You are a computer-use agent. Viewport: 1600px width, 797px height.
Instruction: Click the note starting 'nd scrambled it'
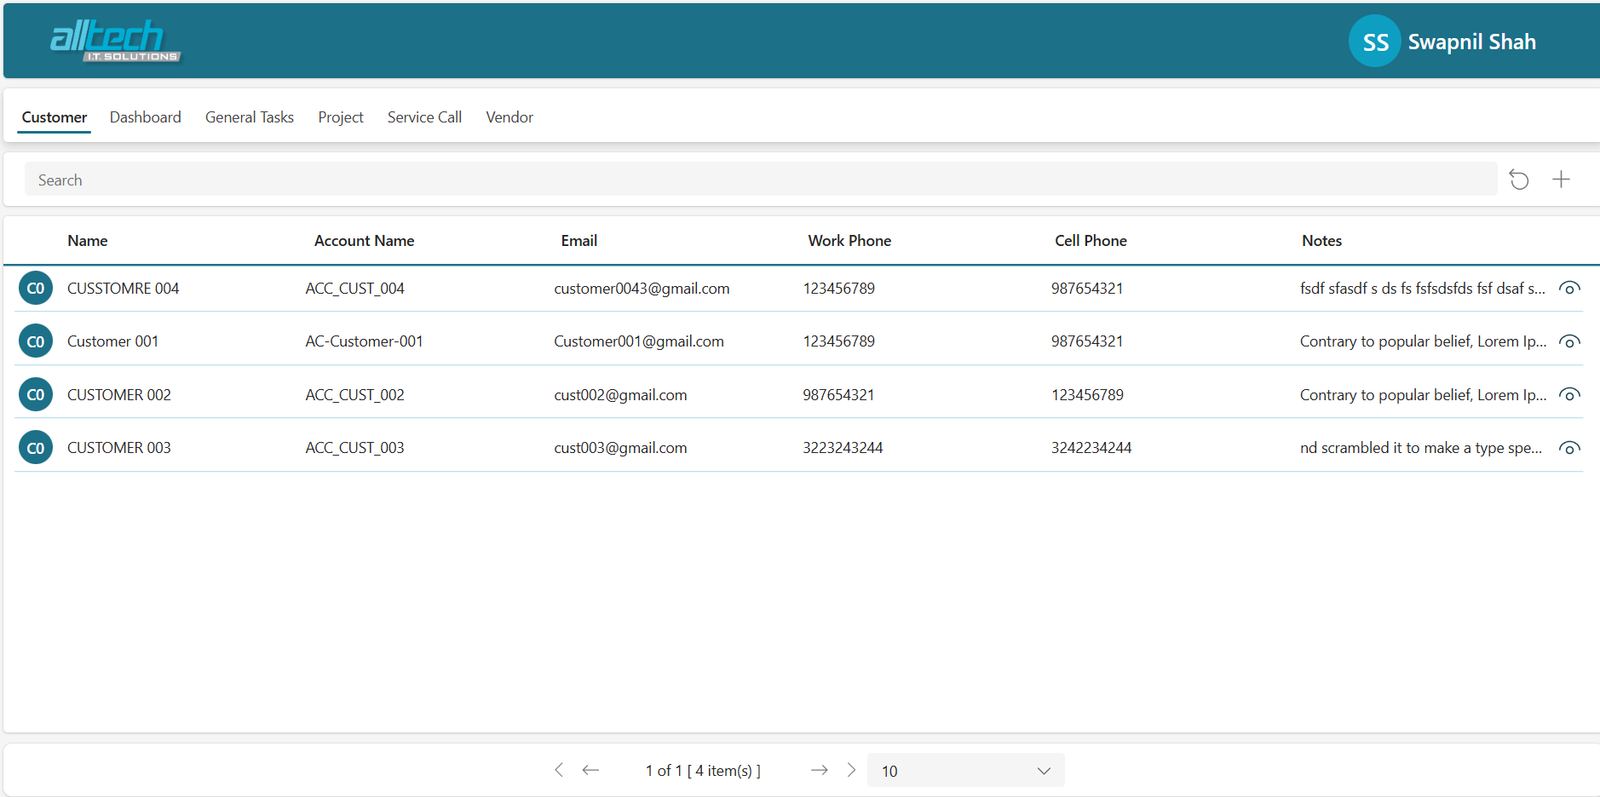point(1421,448)
